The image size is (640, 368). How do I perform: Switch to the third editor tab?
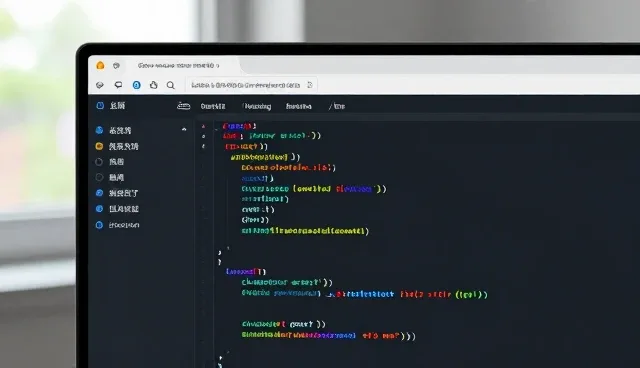(x=299, y=106)
